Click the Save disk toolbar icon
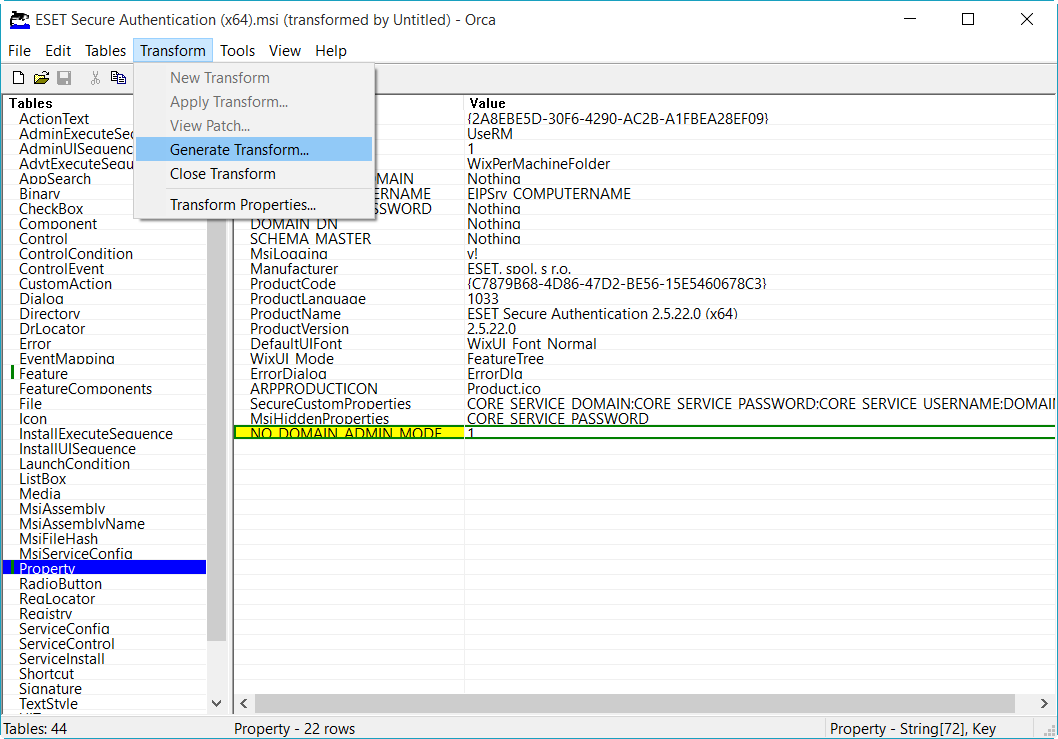Screen dimensions: 1058x739 click(x=64, y=78)
